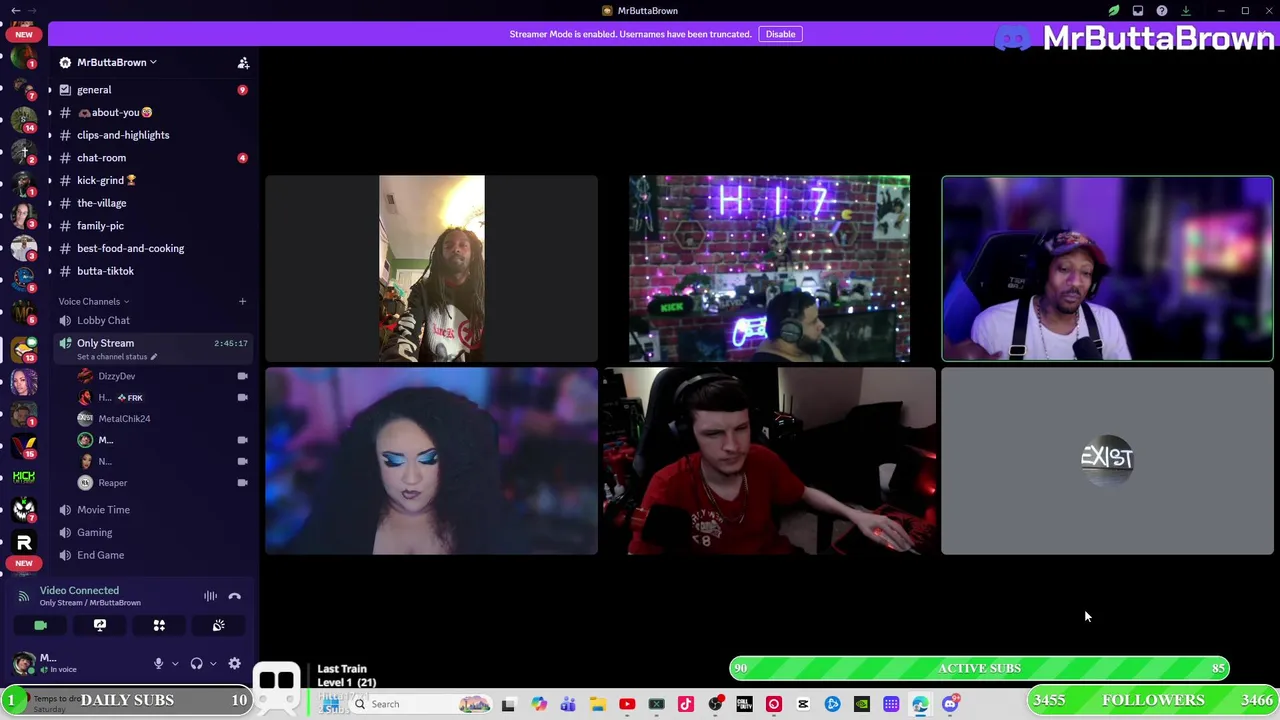Open the the-village channel
The width and height of the screenshot is (1280, 720).
tap(101, 203)
